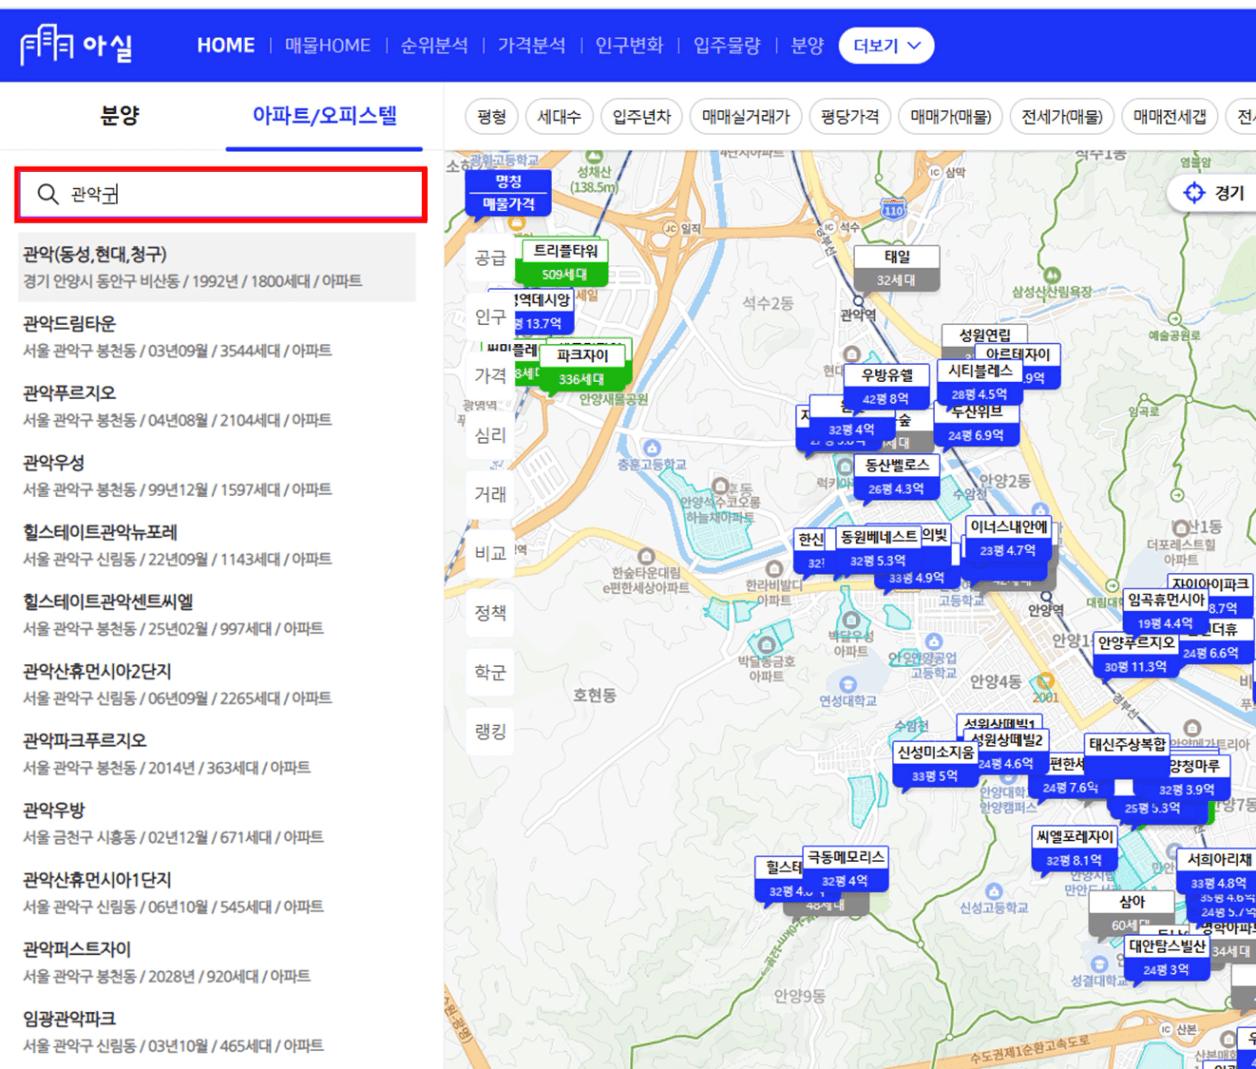The width and height of the screenshot is (1256, 1069).
Task: Enable the 평형 filter chip
Action: (491, 117)
